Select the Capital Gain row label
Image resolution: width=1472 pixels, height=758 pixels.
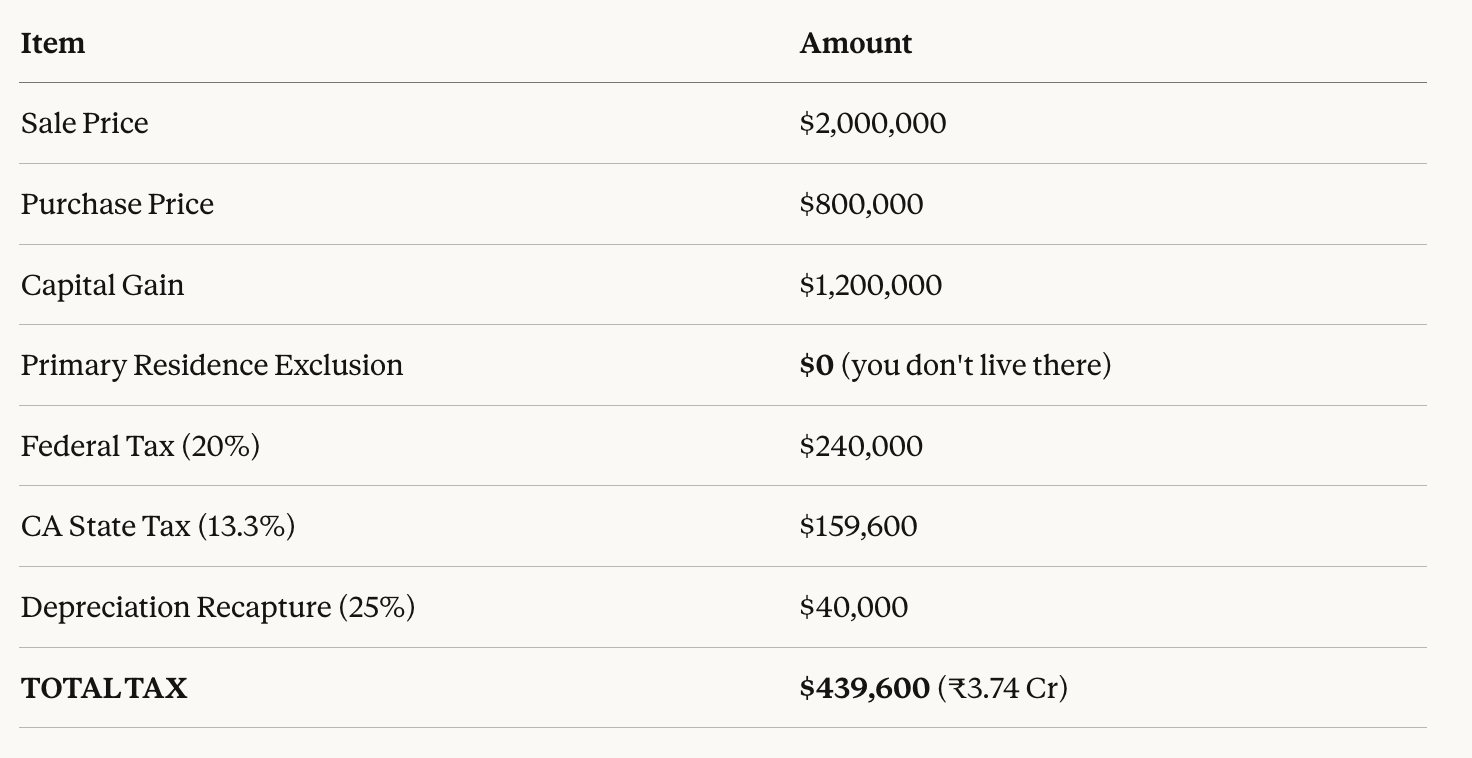[102, 285]
